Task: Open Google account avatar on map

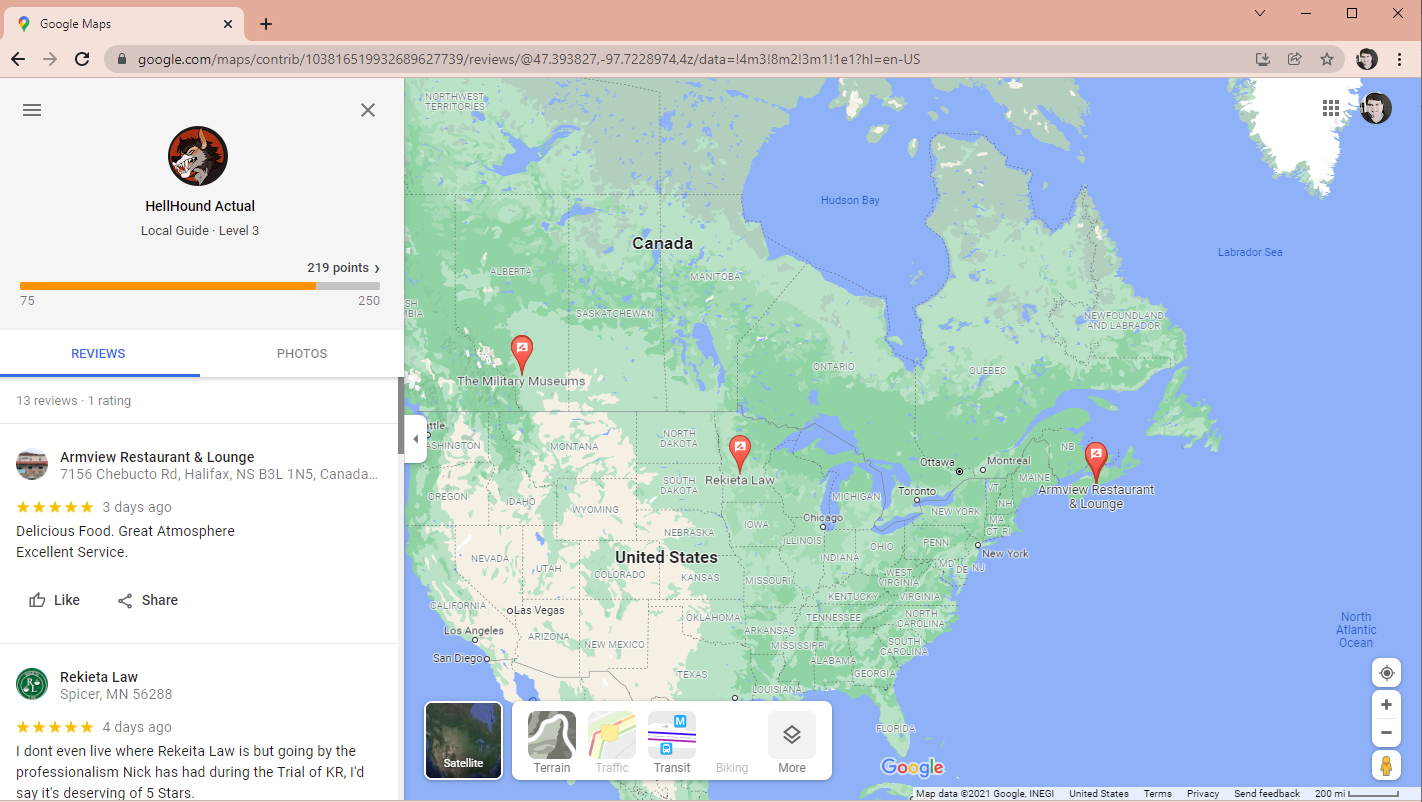Action: tap(1376, 108)
